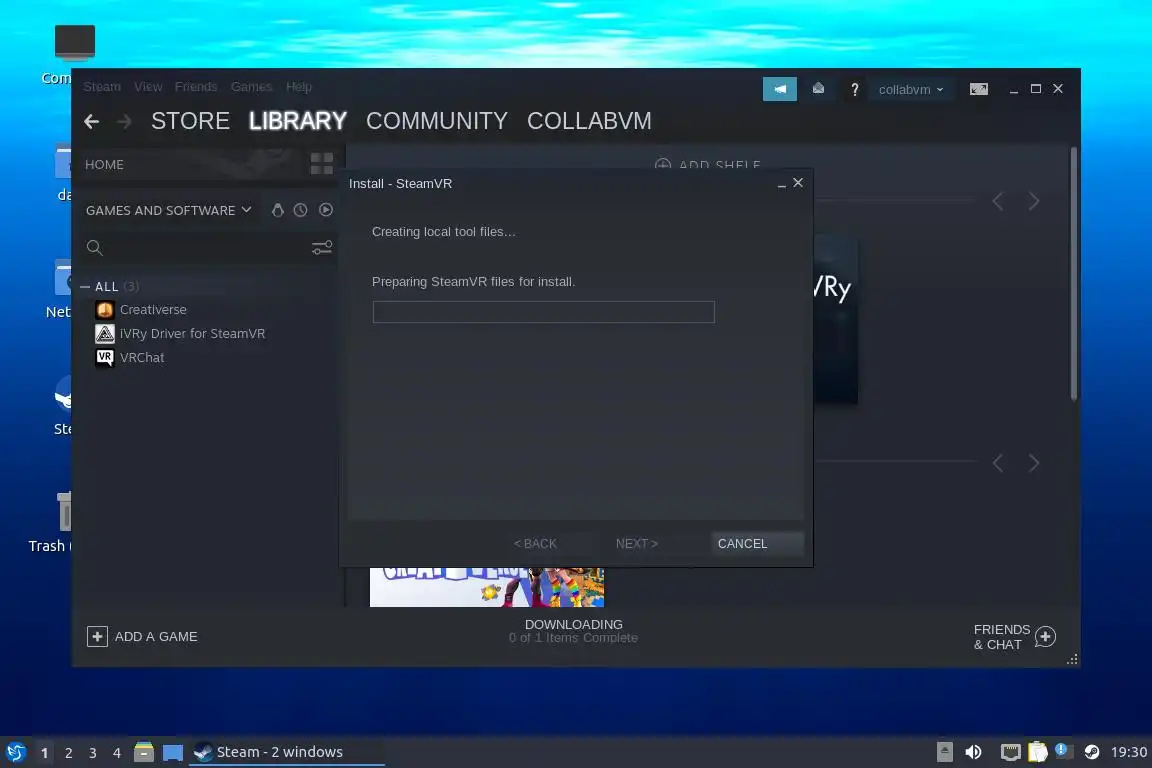Switch to collections grid view icon
1152x768 pixels.
(x=322, y=164)
